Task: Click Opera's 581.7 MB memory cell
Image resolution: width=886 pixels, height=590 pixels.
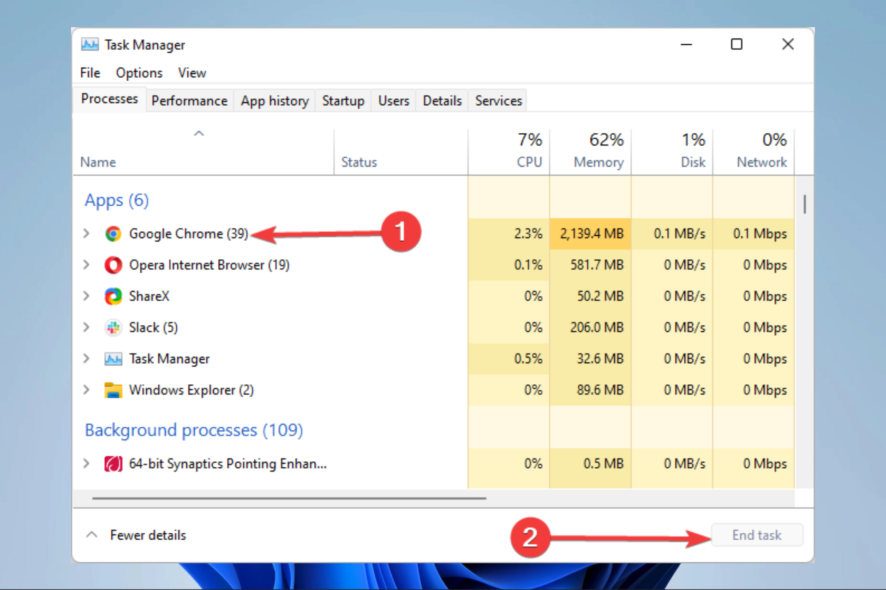Action: click(x=590, y=265)
